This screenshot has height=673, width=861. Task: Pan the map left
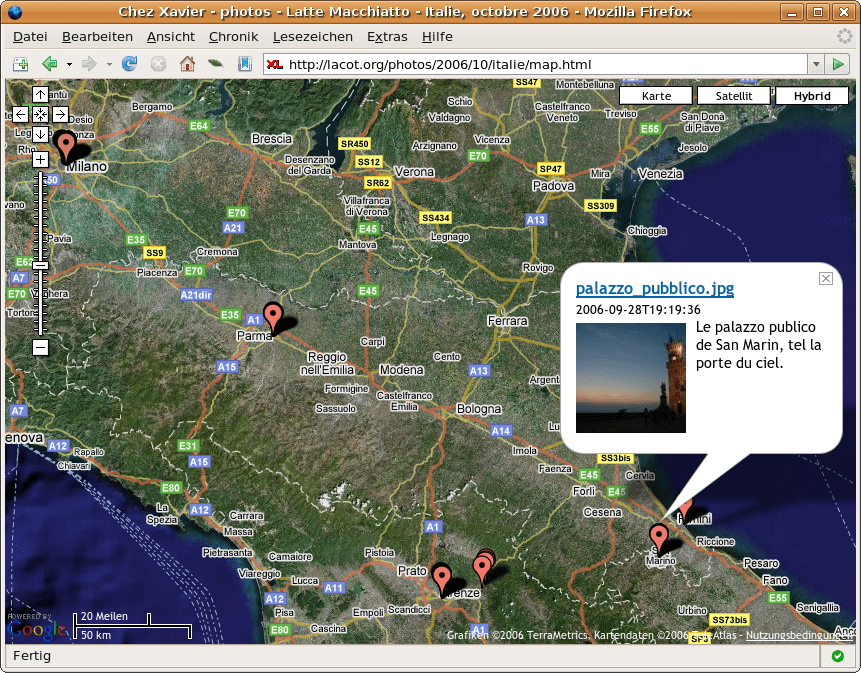(20, 114)
